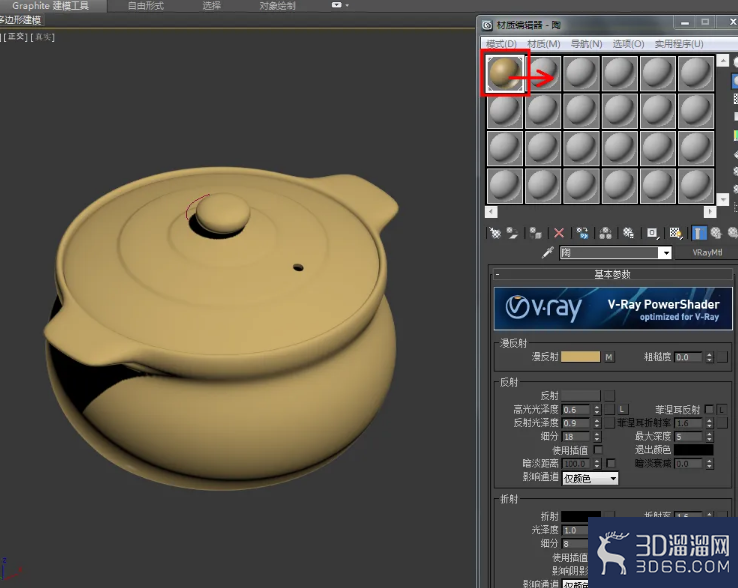738x588 pixels.
Task: Click the VRayMtl material type button
Action: click(x=706, y=253)
